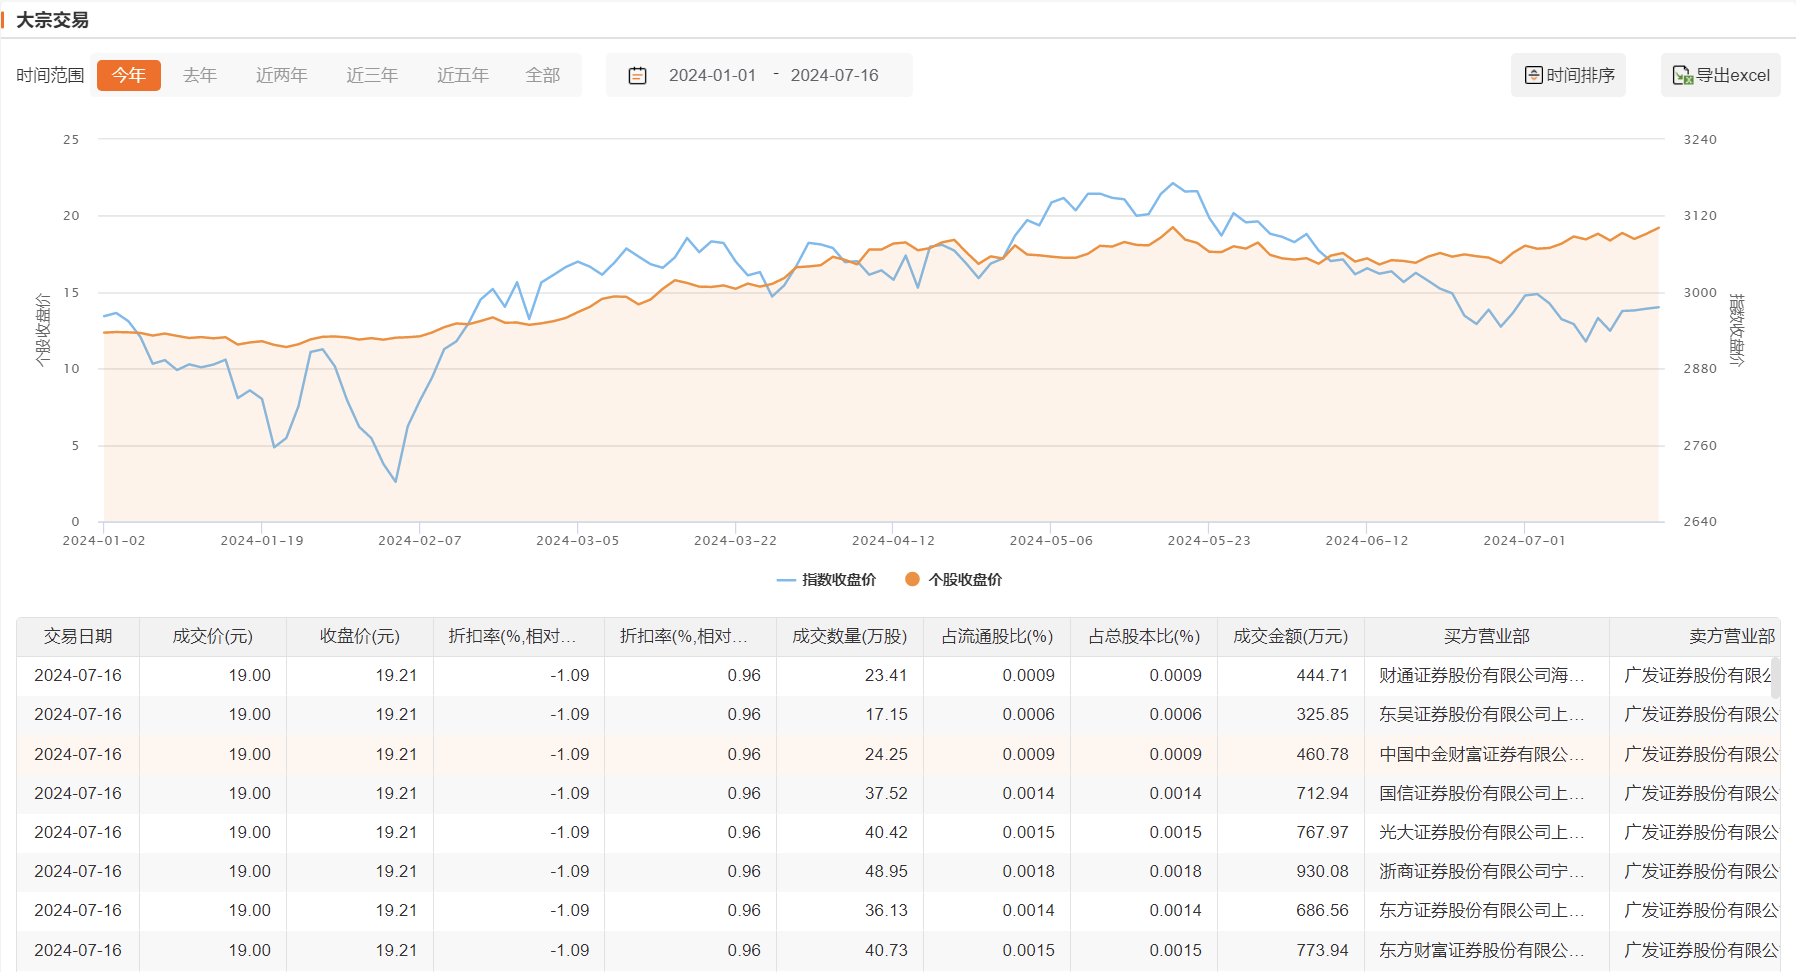Click the time sort icon
This screenshot has width=1796, height=972.
tap(1534, 75)
